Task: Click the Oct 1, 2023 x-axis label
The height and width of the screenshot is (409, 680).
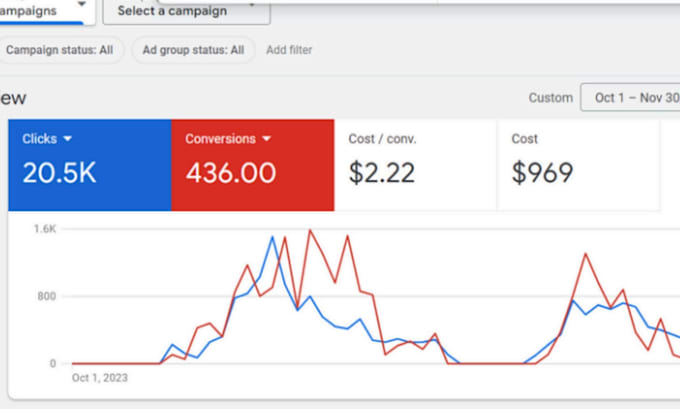Action: point(100,378)
